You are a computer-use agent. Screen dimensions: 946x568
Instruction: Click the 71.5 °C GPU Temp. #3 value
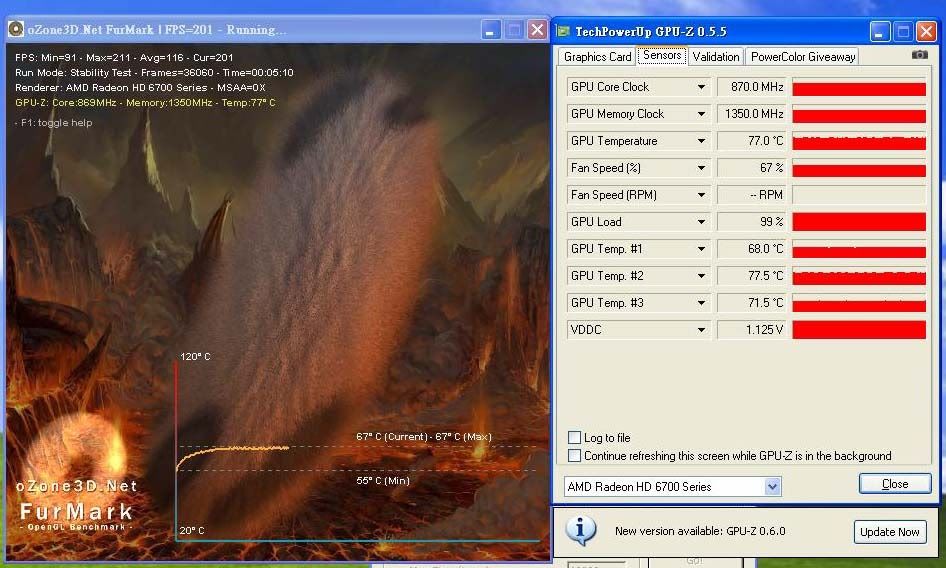752,302
